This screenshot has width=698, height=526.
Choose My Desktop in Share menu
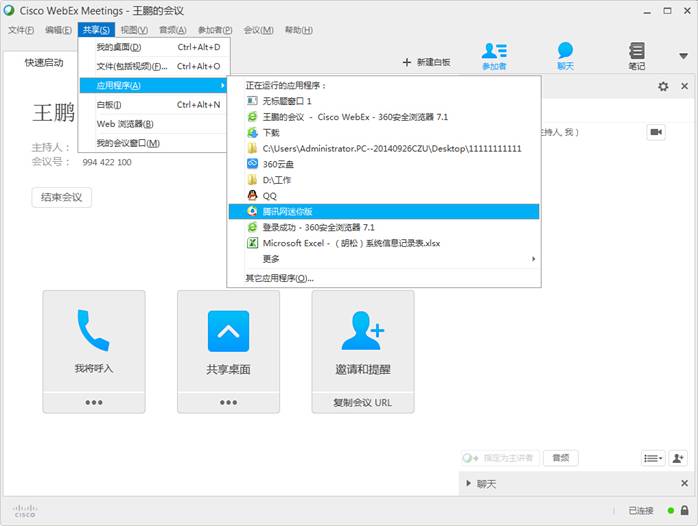pos(154,47)
